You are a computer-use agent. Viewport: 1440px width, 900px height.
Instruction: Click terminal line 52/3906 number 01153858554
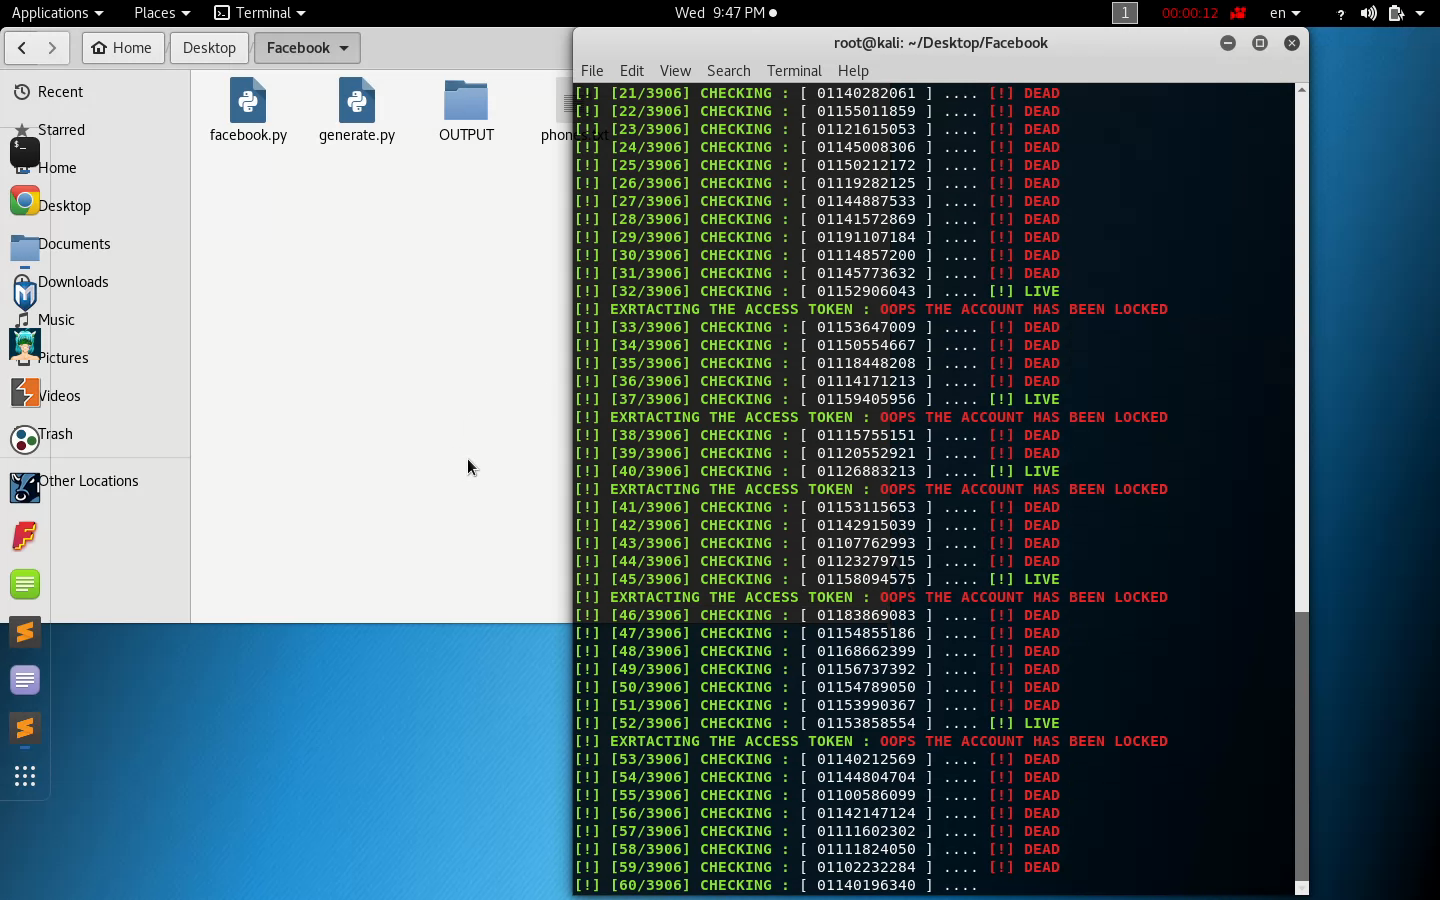[866, 723]
